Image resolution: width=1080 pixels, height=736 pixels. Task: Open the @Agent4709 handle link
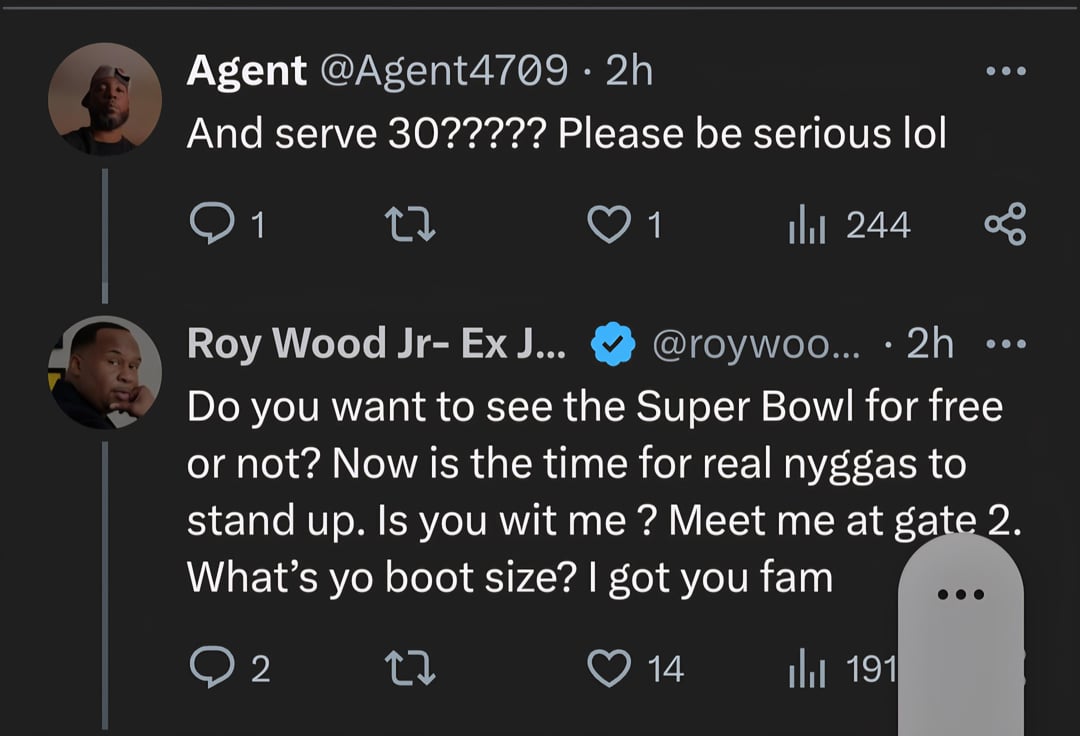(x=443, y=71)
